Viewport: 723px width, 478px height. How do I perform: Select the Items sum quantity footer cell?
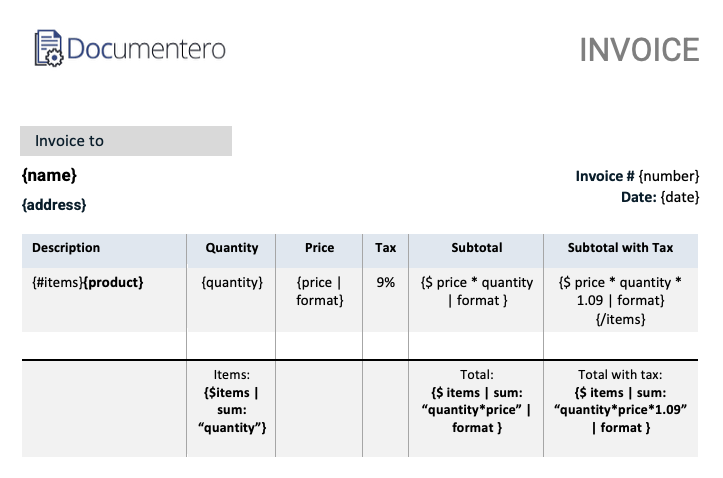tap(231, 401)
